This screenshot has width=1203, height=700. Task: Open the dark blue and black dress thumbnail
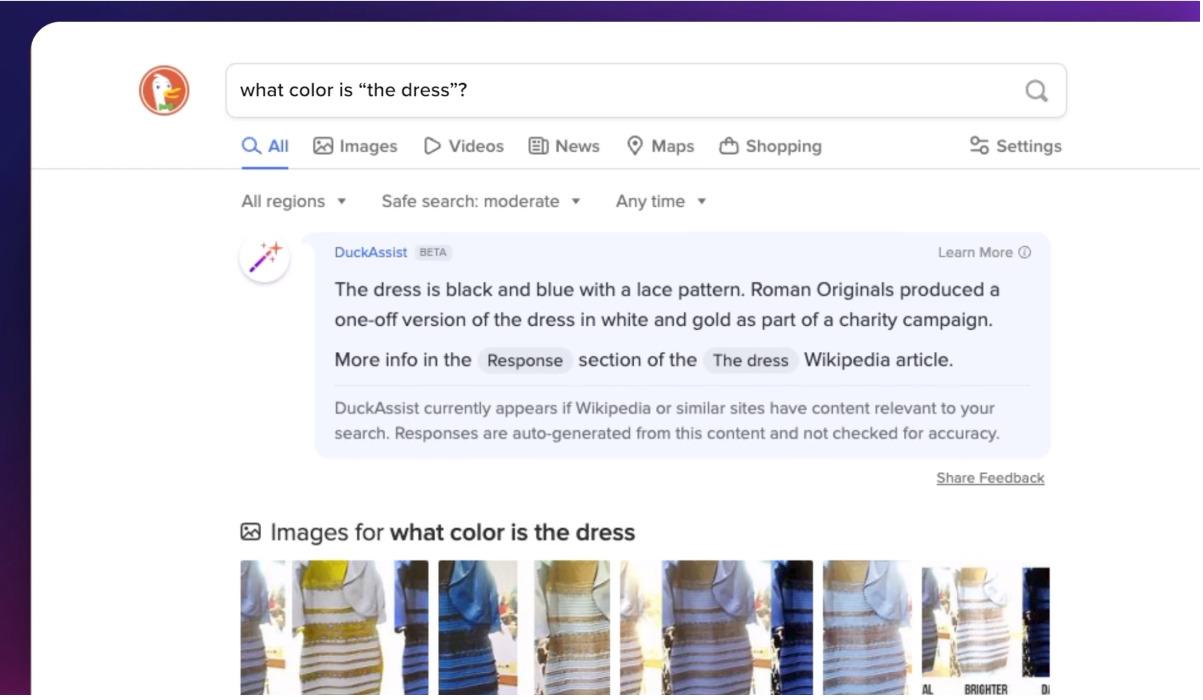click(477, 628)
